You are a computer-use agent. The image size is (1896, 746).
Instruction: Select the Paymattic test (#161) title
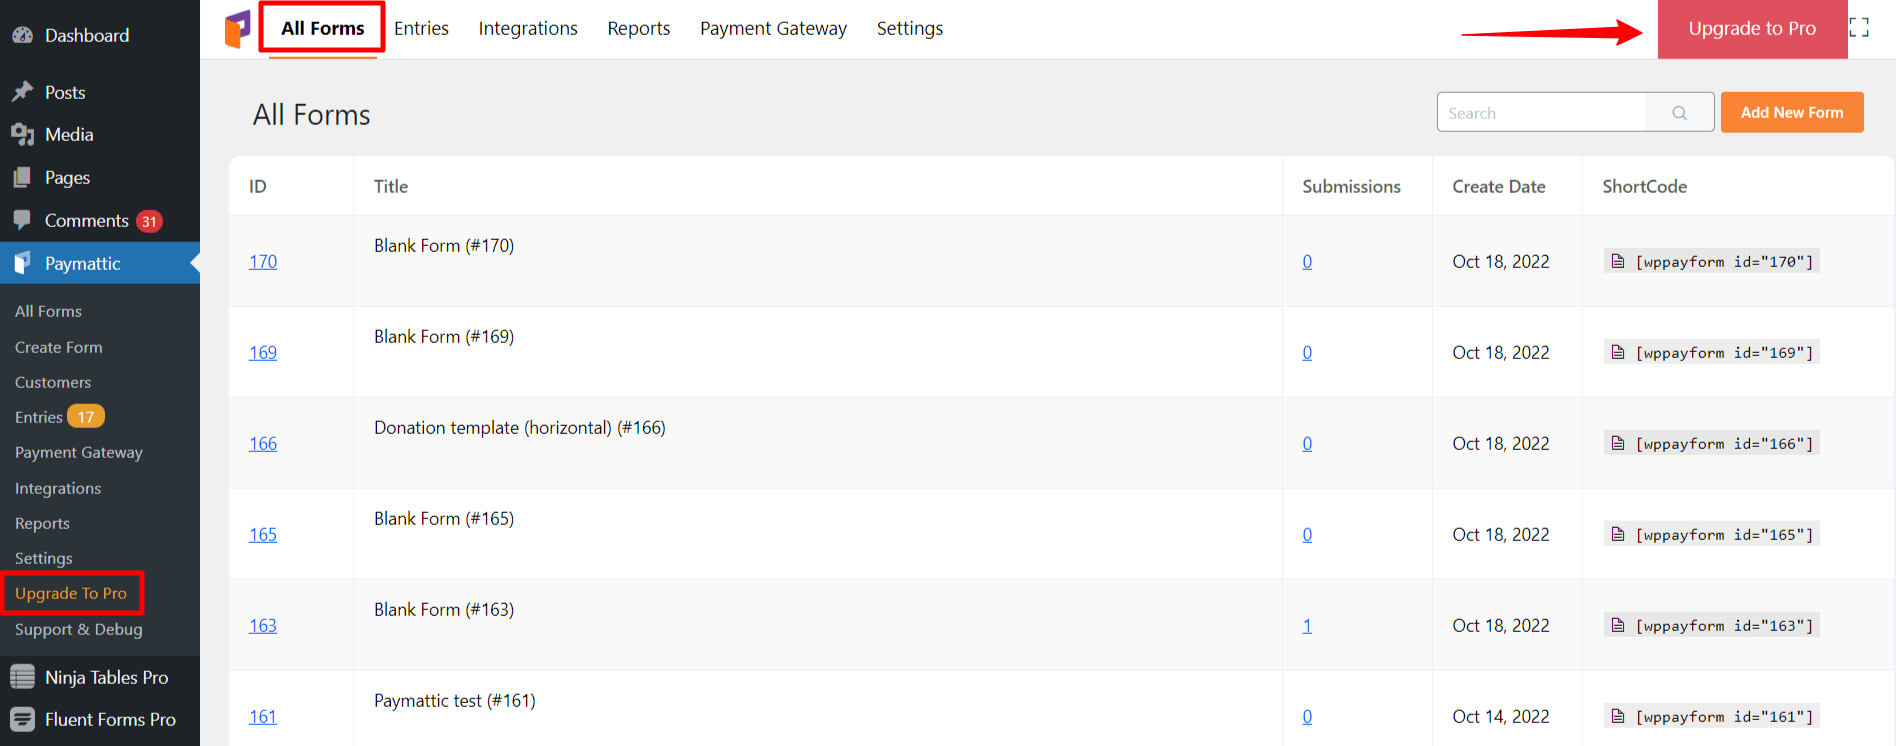455,700
